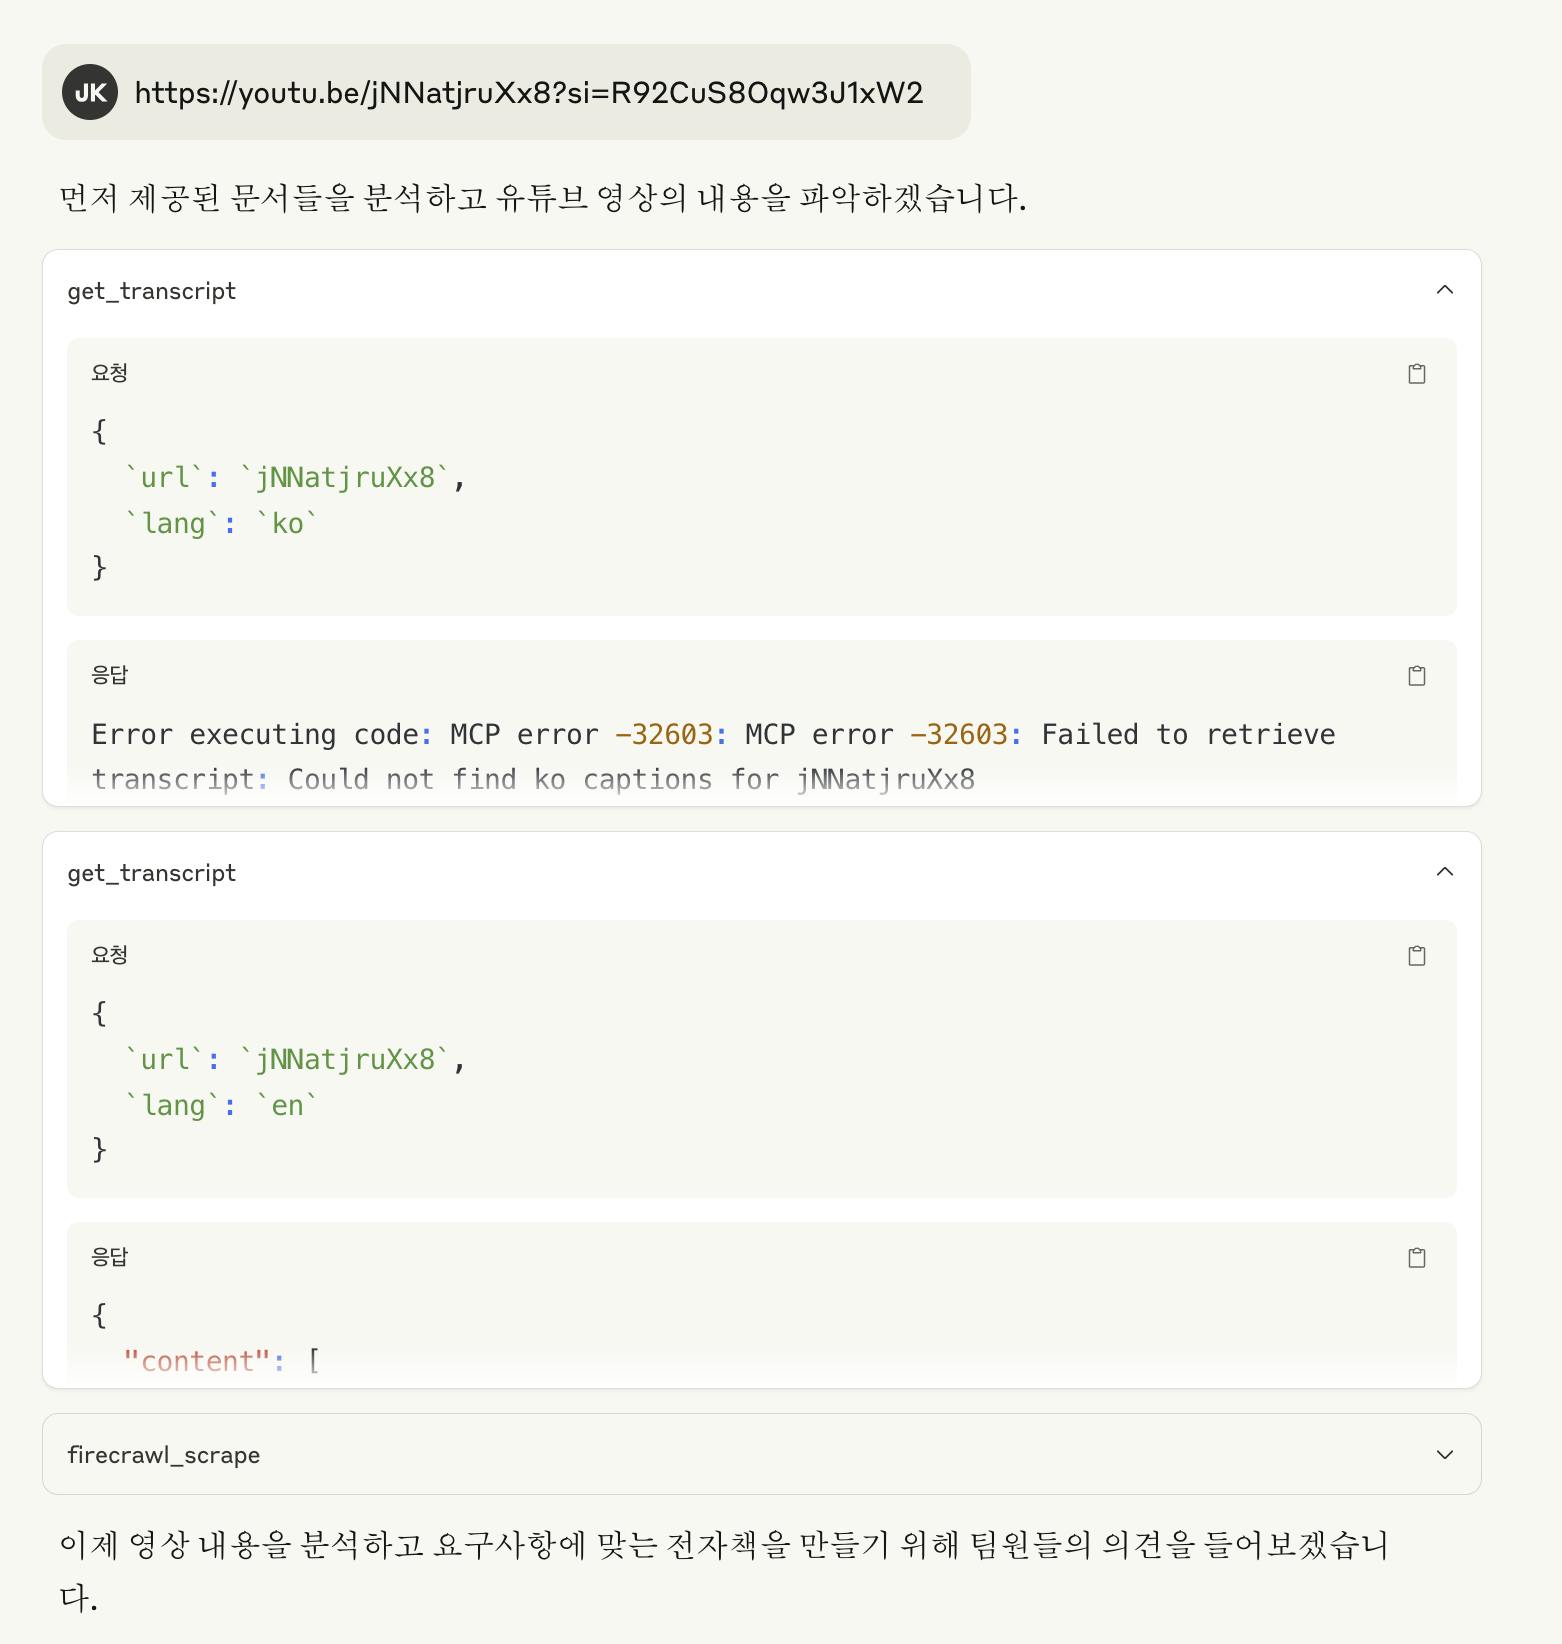Click the first get_transcript title label

pyautogui.click(x=152, y=291)
